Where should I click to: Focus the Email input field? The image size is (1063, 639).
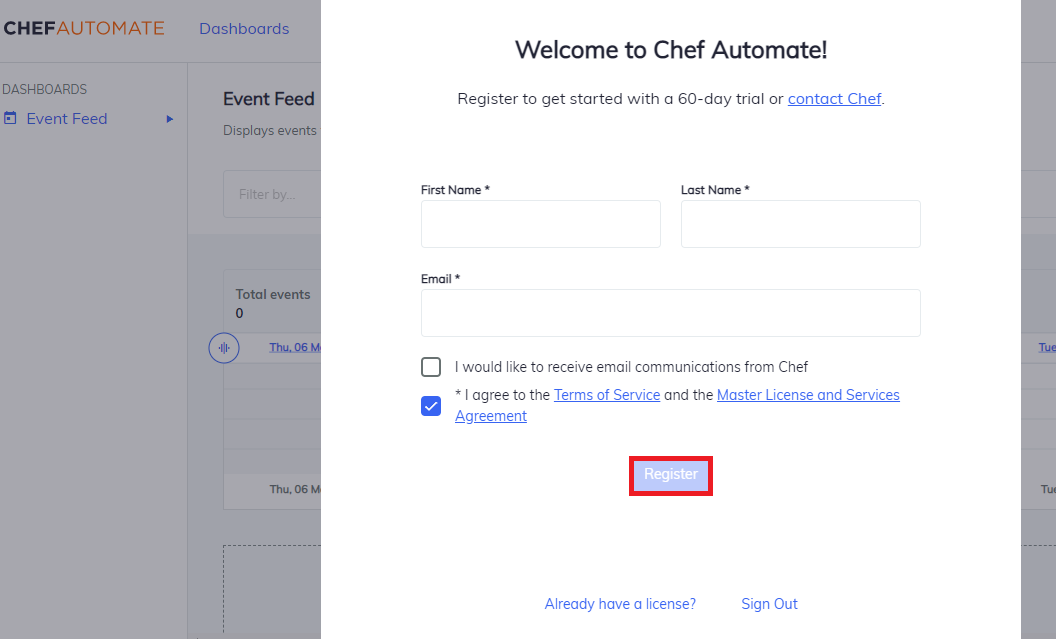[670, 312]
